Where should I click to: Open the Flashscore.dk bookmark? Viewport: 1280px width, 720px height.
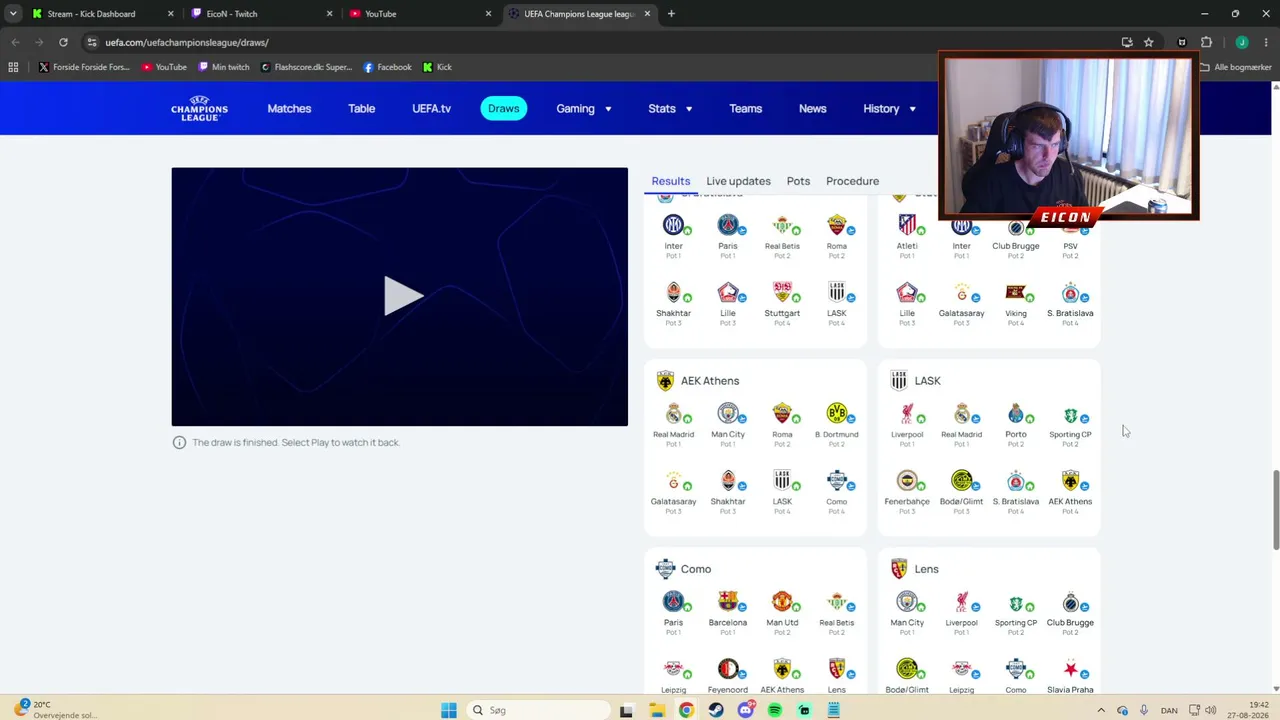pos(306,67)
